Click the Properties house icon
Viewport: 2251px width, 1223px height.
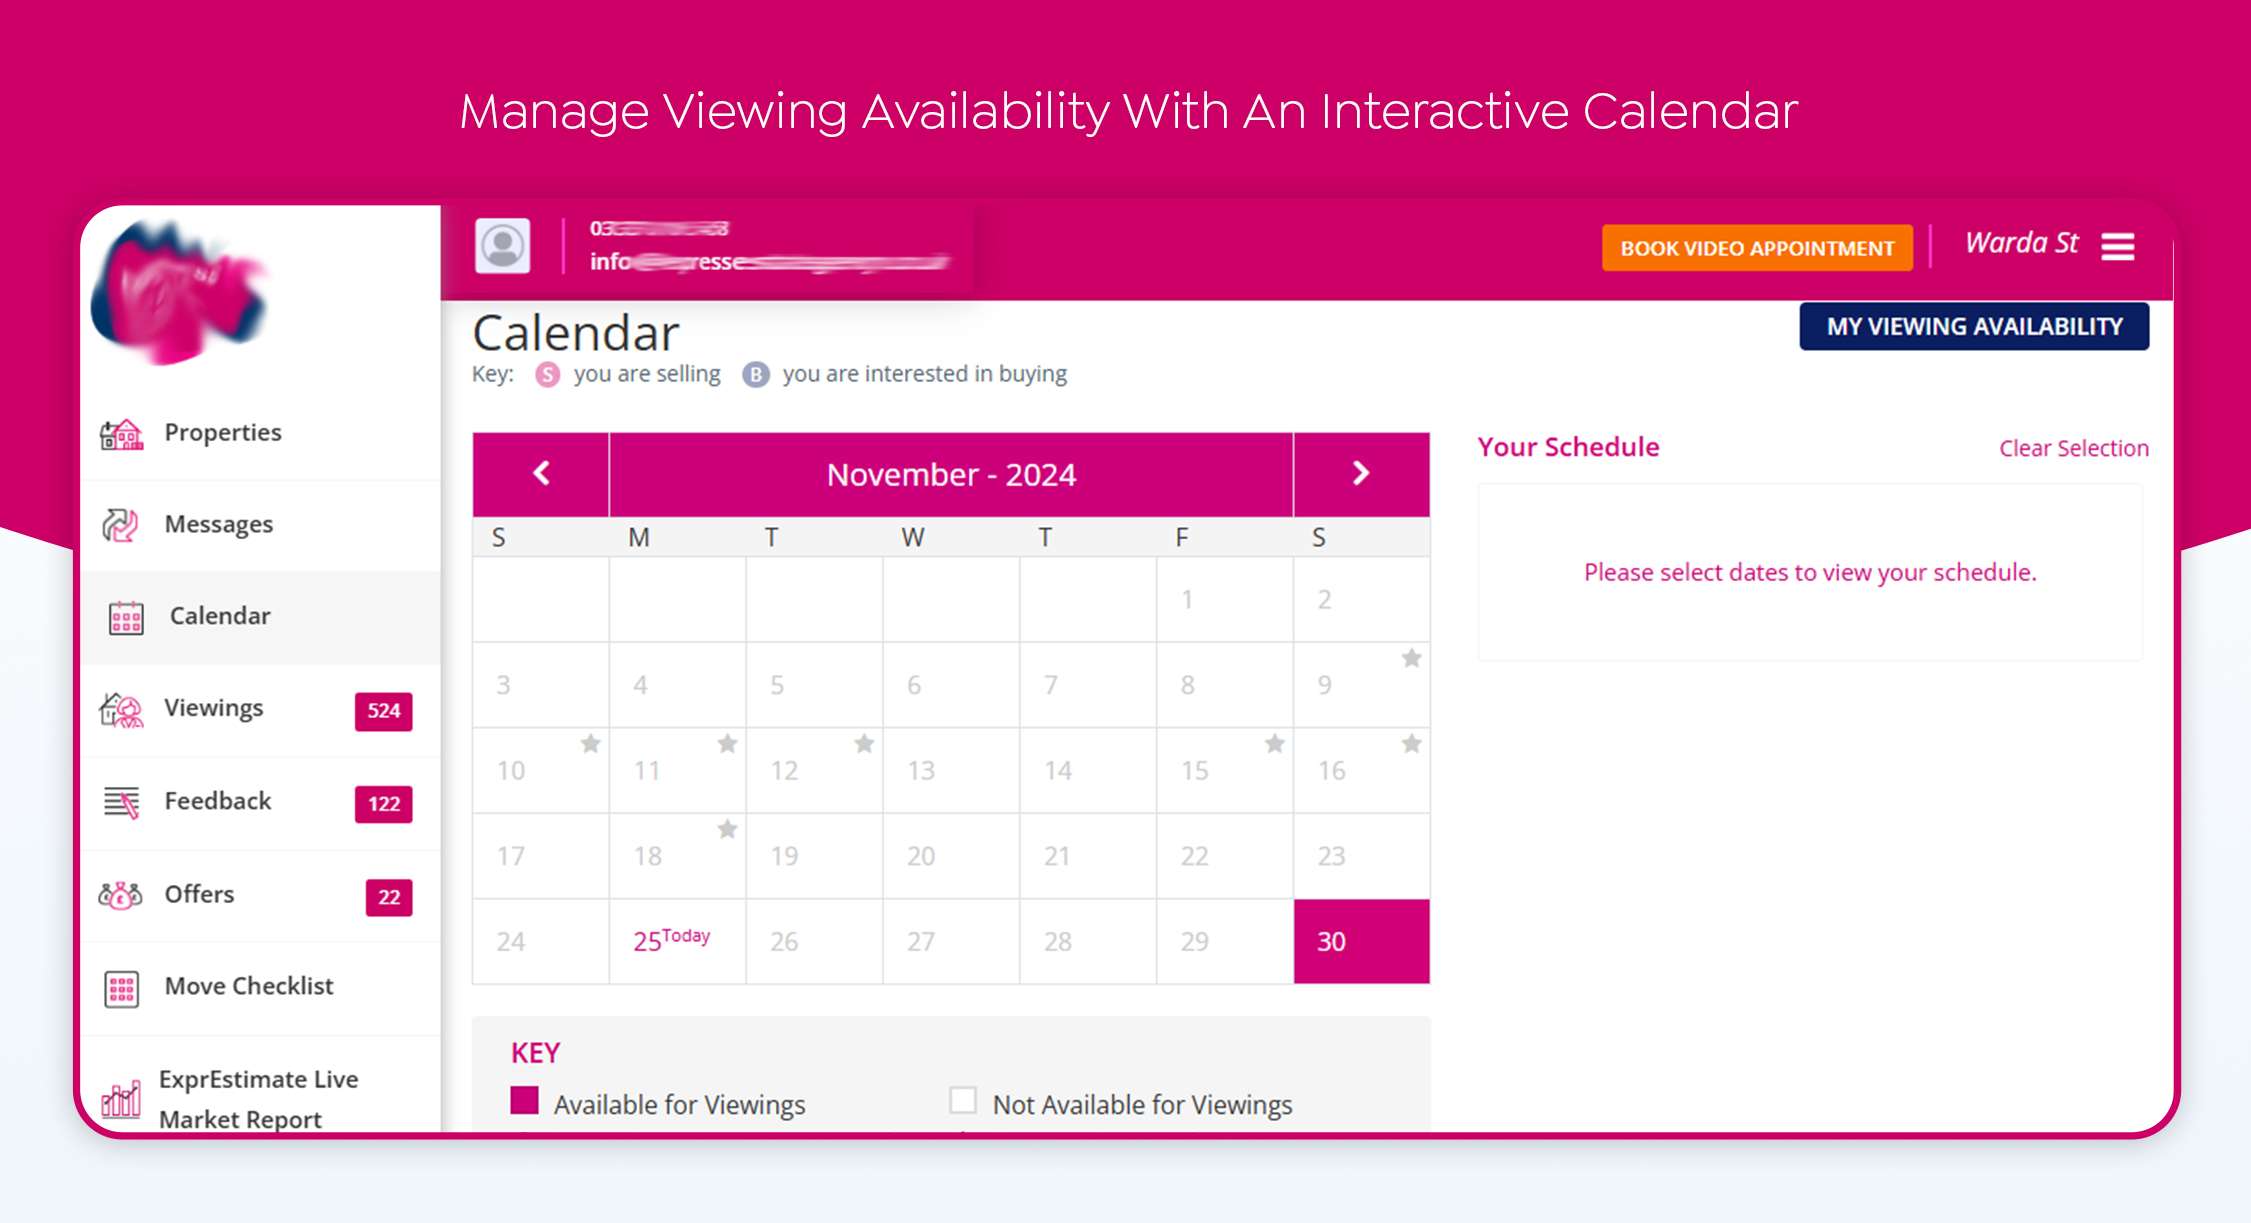coord(121,434)
